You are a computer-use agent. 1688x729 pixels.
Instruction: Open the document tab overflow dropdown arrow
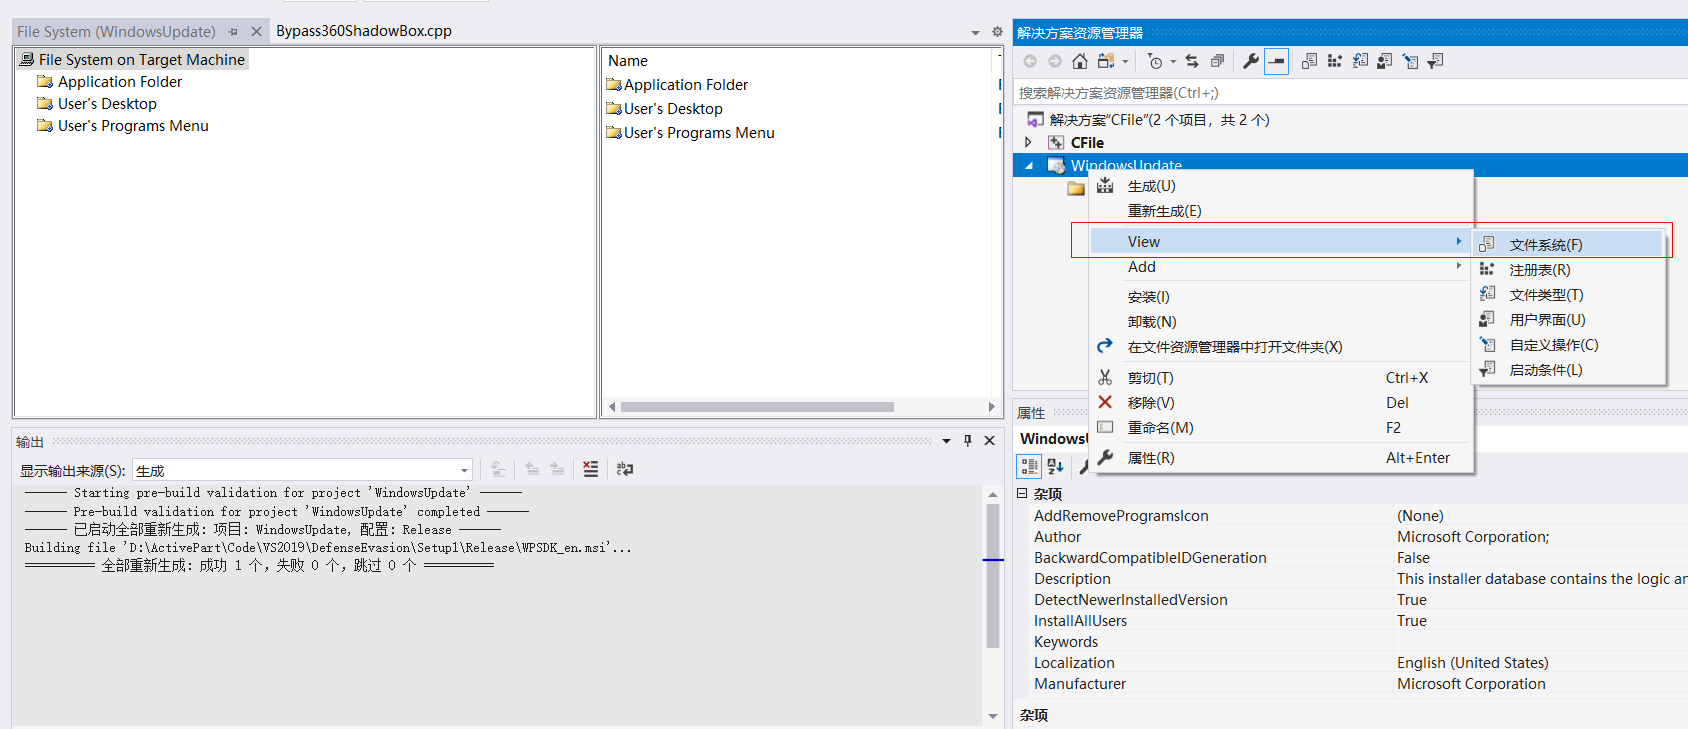(x=975, y=33)
